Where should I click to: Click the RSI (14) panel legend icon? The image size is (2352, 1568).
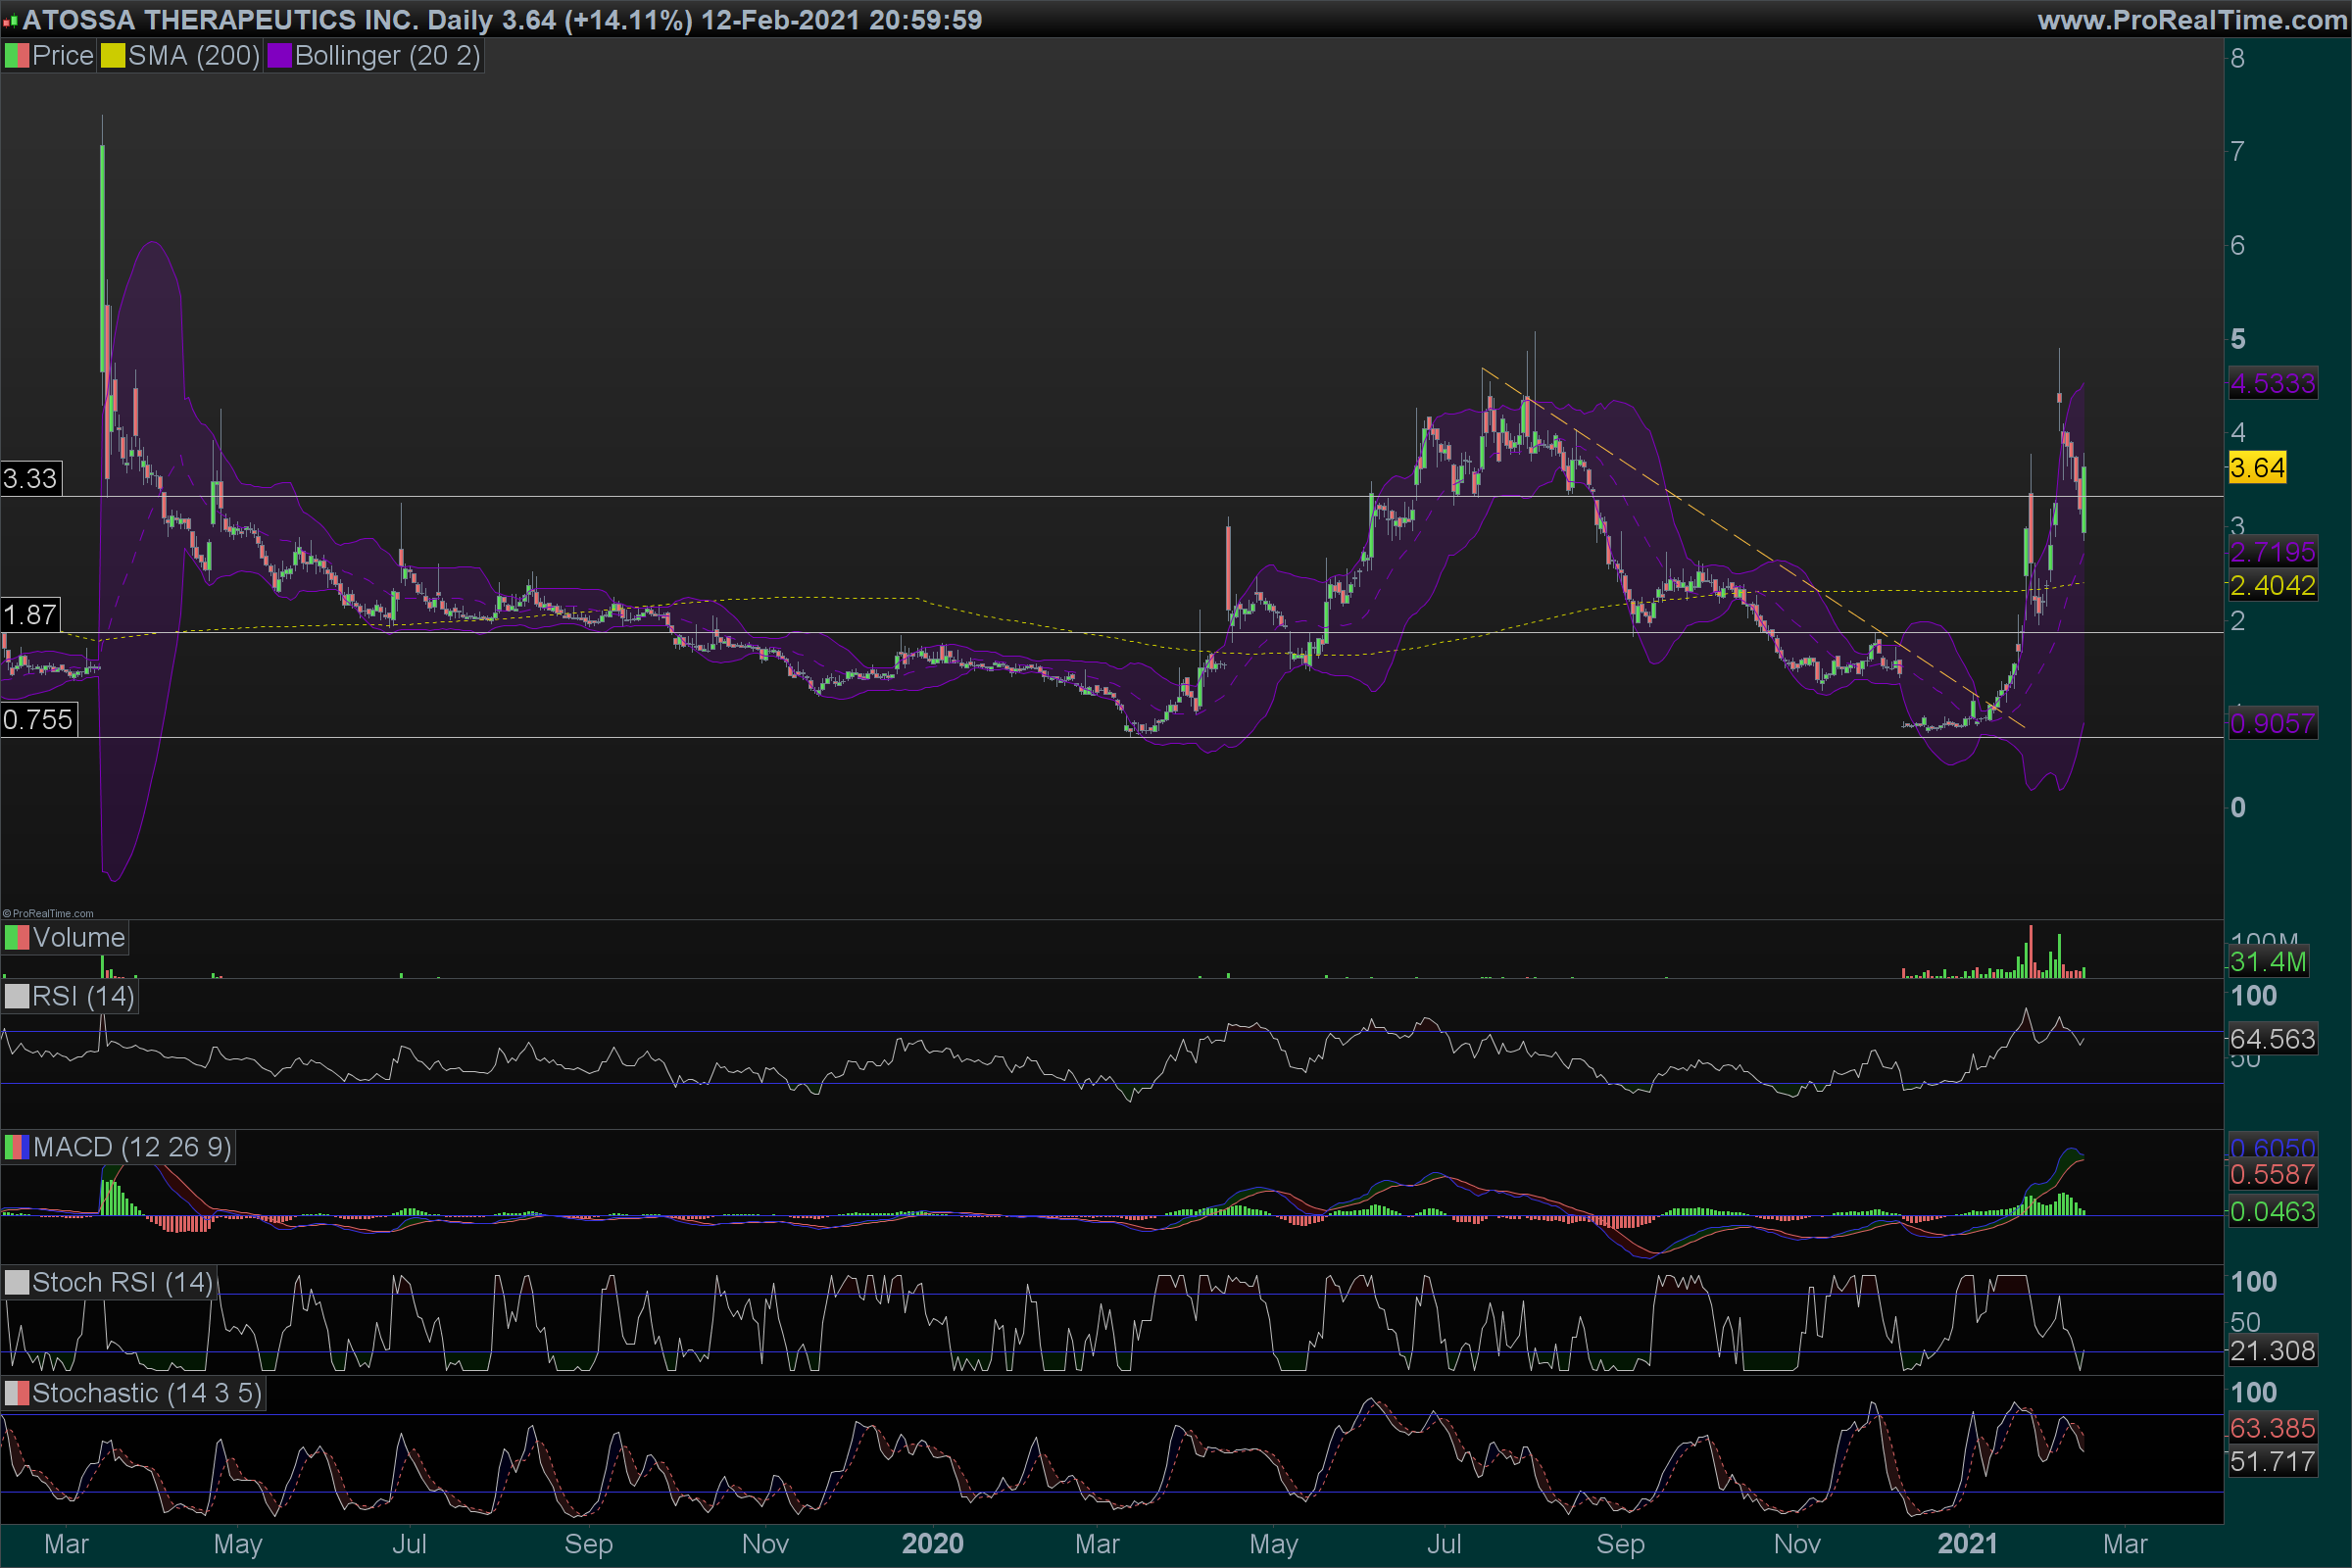click(x=17, y=997)
